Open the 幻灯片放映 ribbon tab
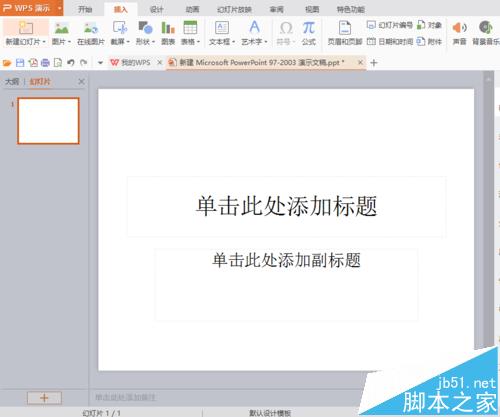 click(234, 9)
